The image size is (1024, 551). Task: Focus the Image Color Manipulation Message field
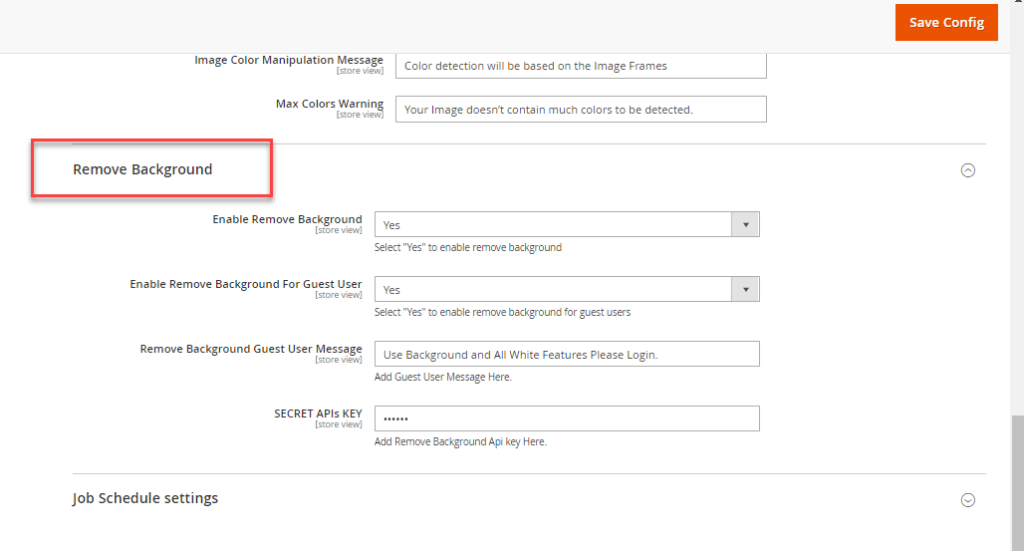tap(581, 66)
